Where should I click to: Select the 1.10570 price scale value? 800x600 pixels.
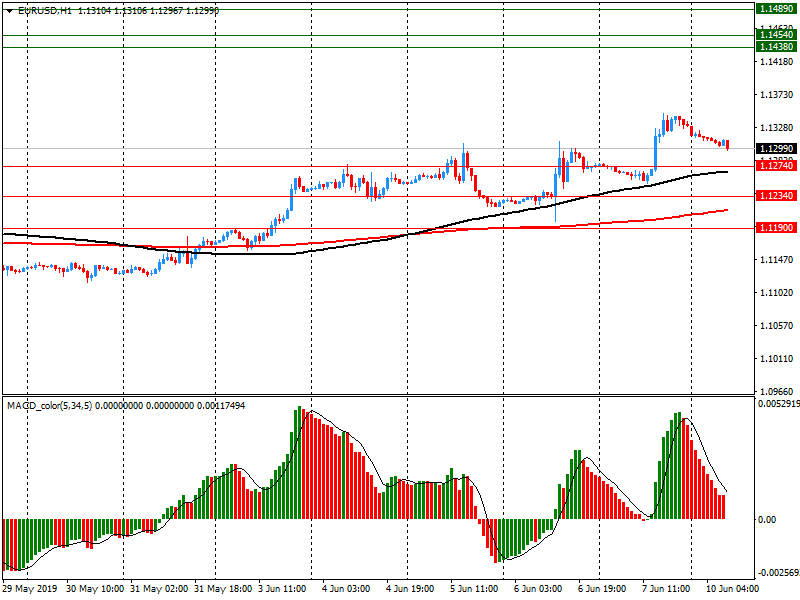click(x=777, y=326)
